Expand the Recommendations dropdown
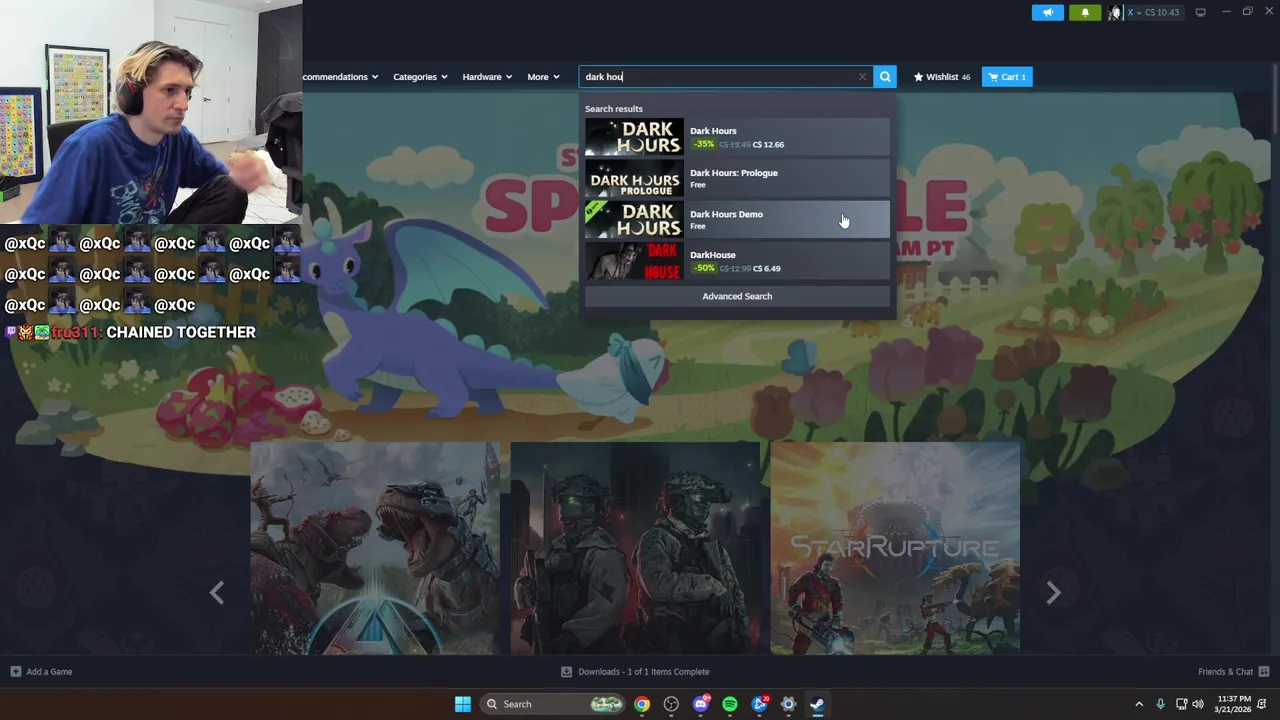Screen dimensions: 1280x720 (x=341, y=77)
